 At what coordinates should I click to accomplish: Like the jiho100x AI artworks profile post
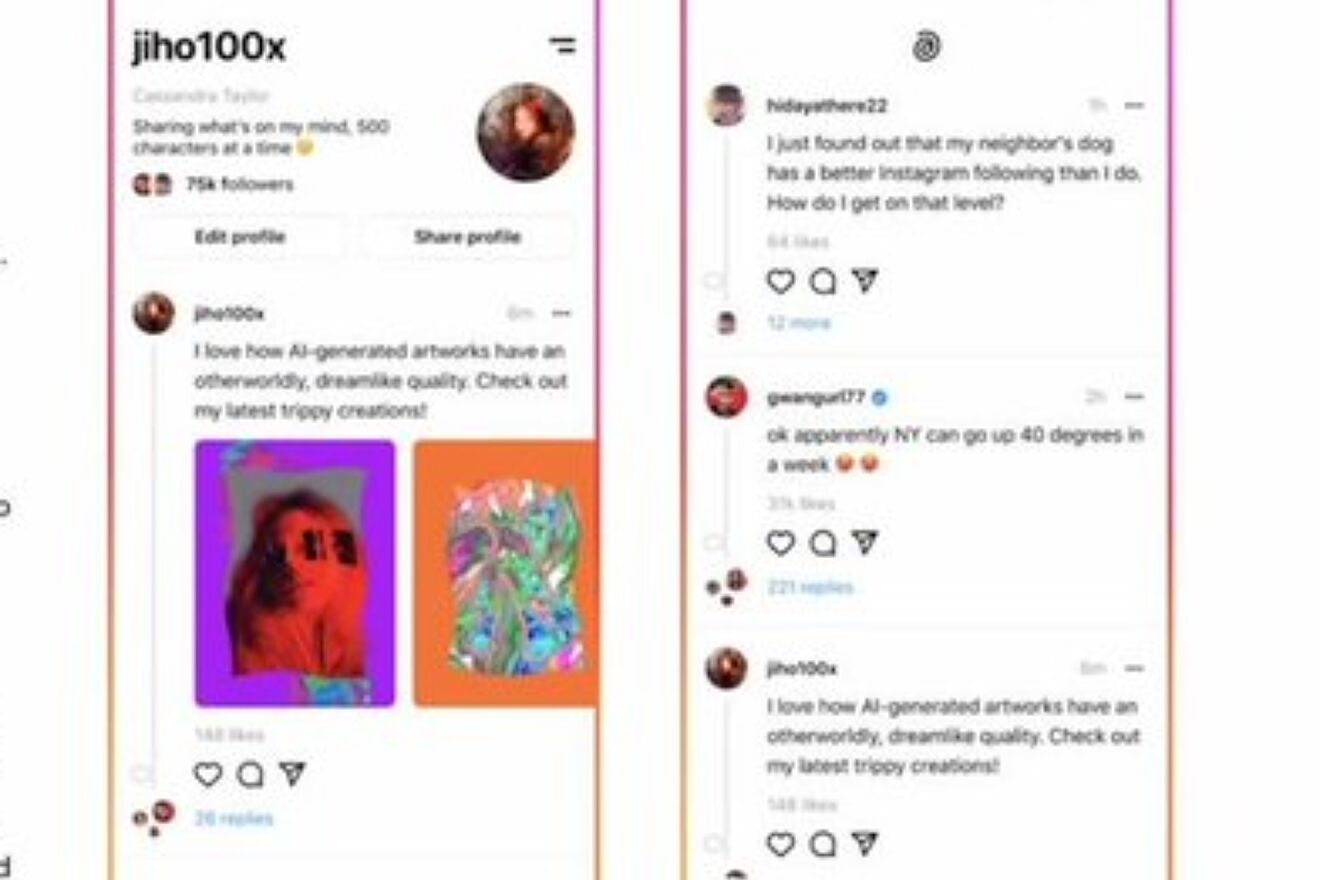pyautogui.click(x=208, y=774)
